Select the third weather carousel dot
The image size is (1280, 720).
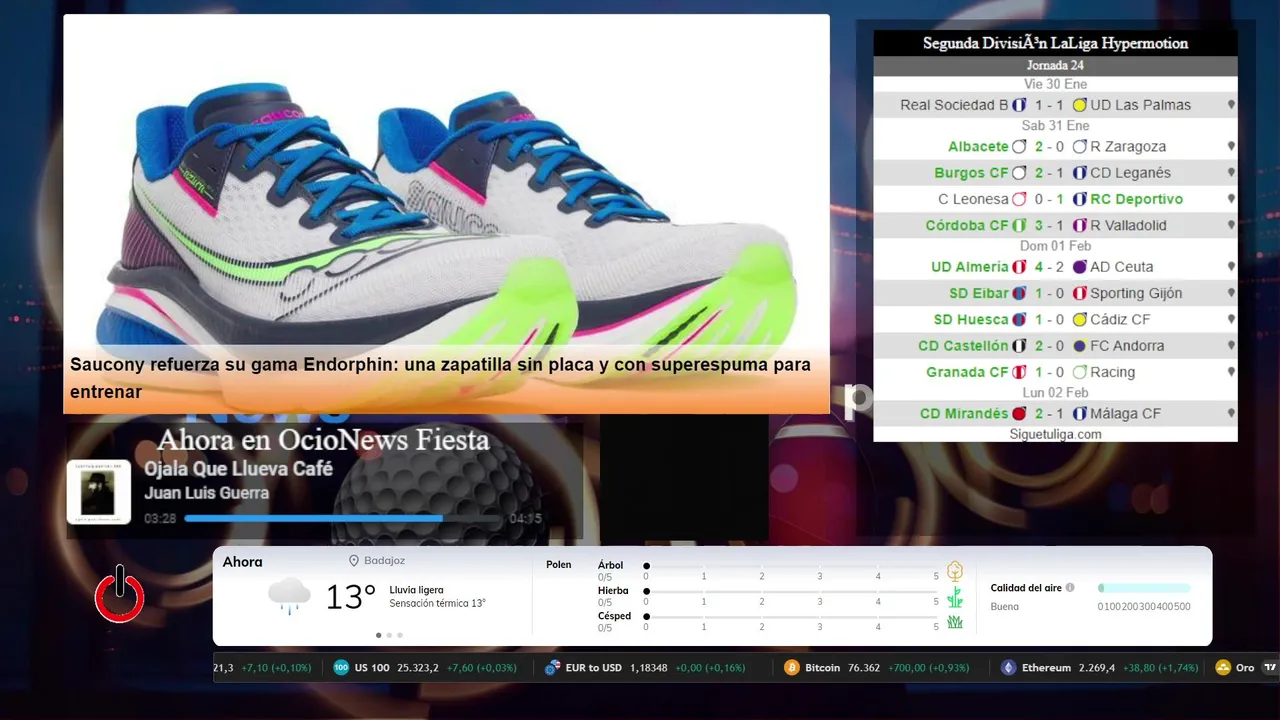[400, 635]
